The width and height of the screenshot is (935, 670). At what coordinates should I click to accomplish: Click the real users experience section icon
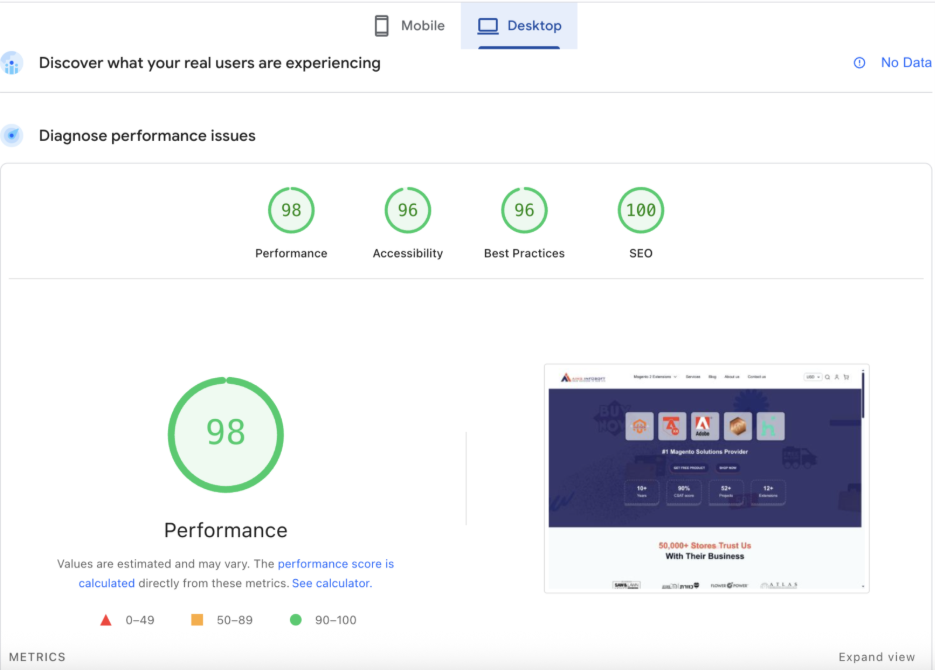point(12,63)
